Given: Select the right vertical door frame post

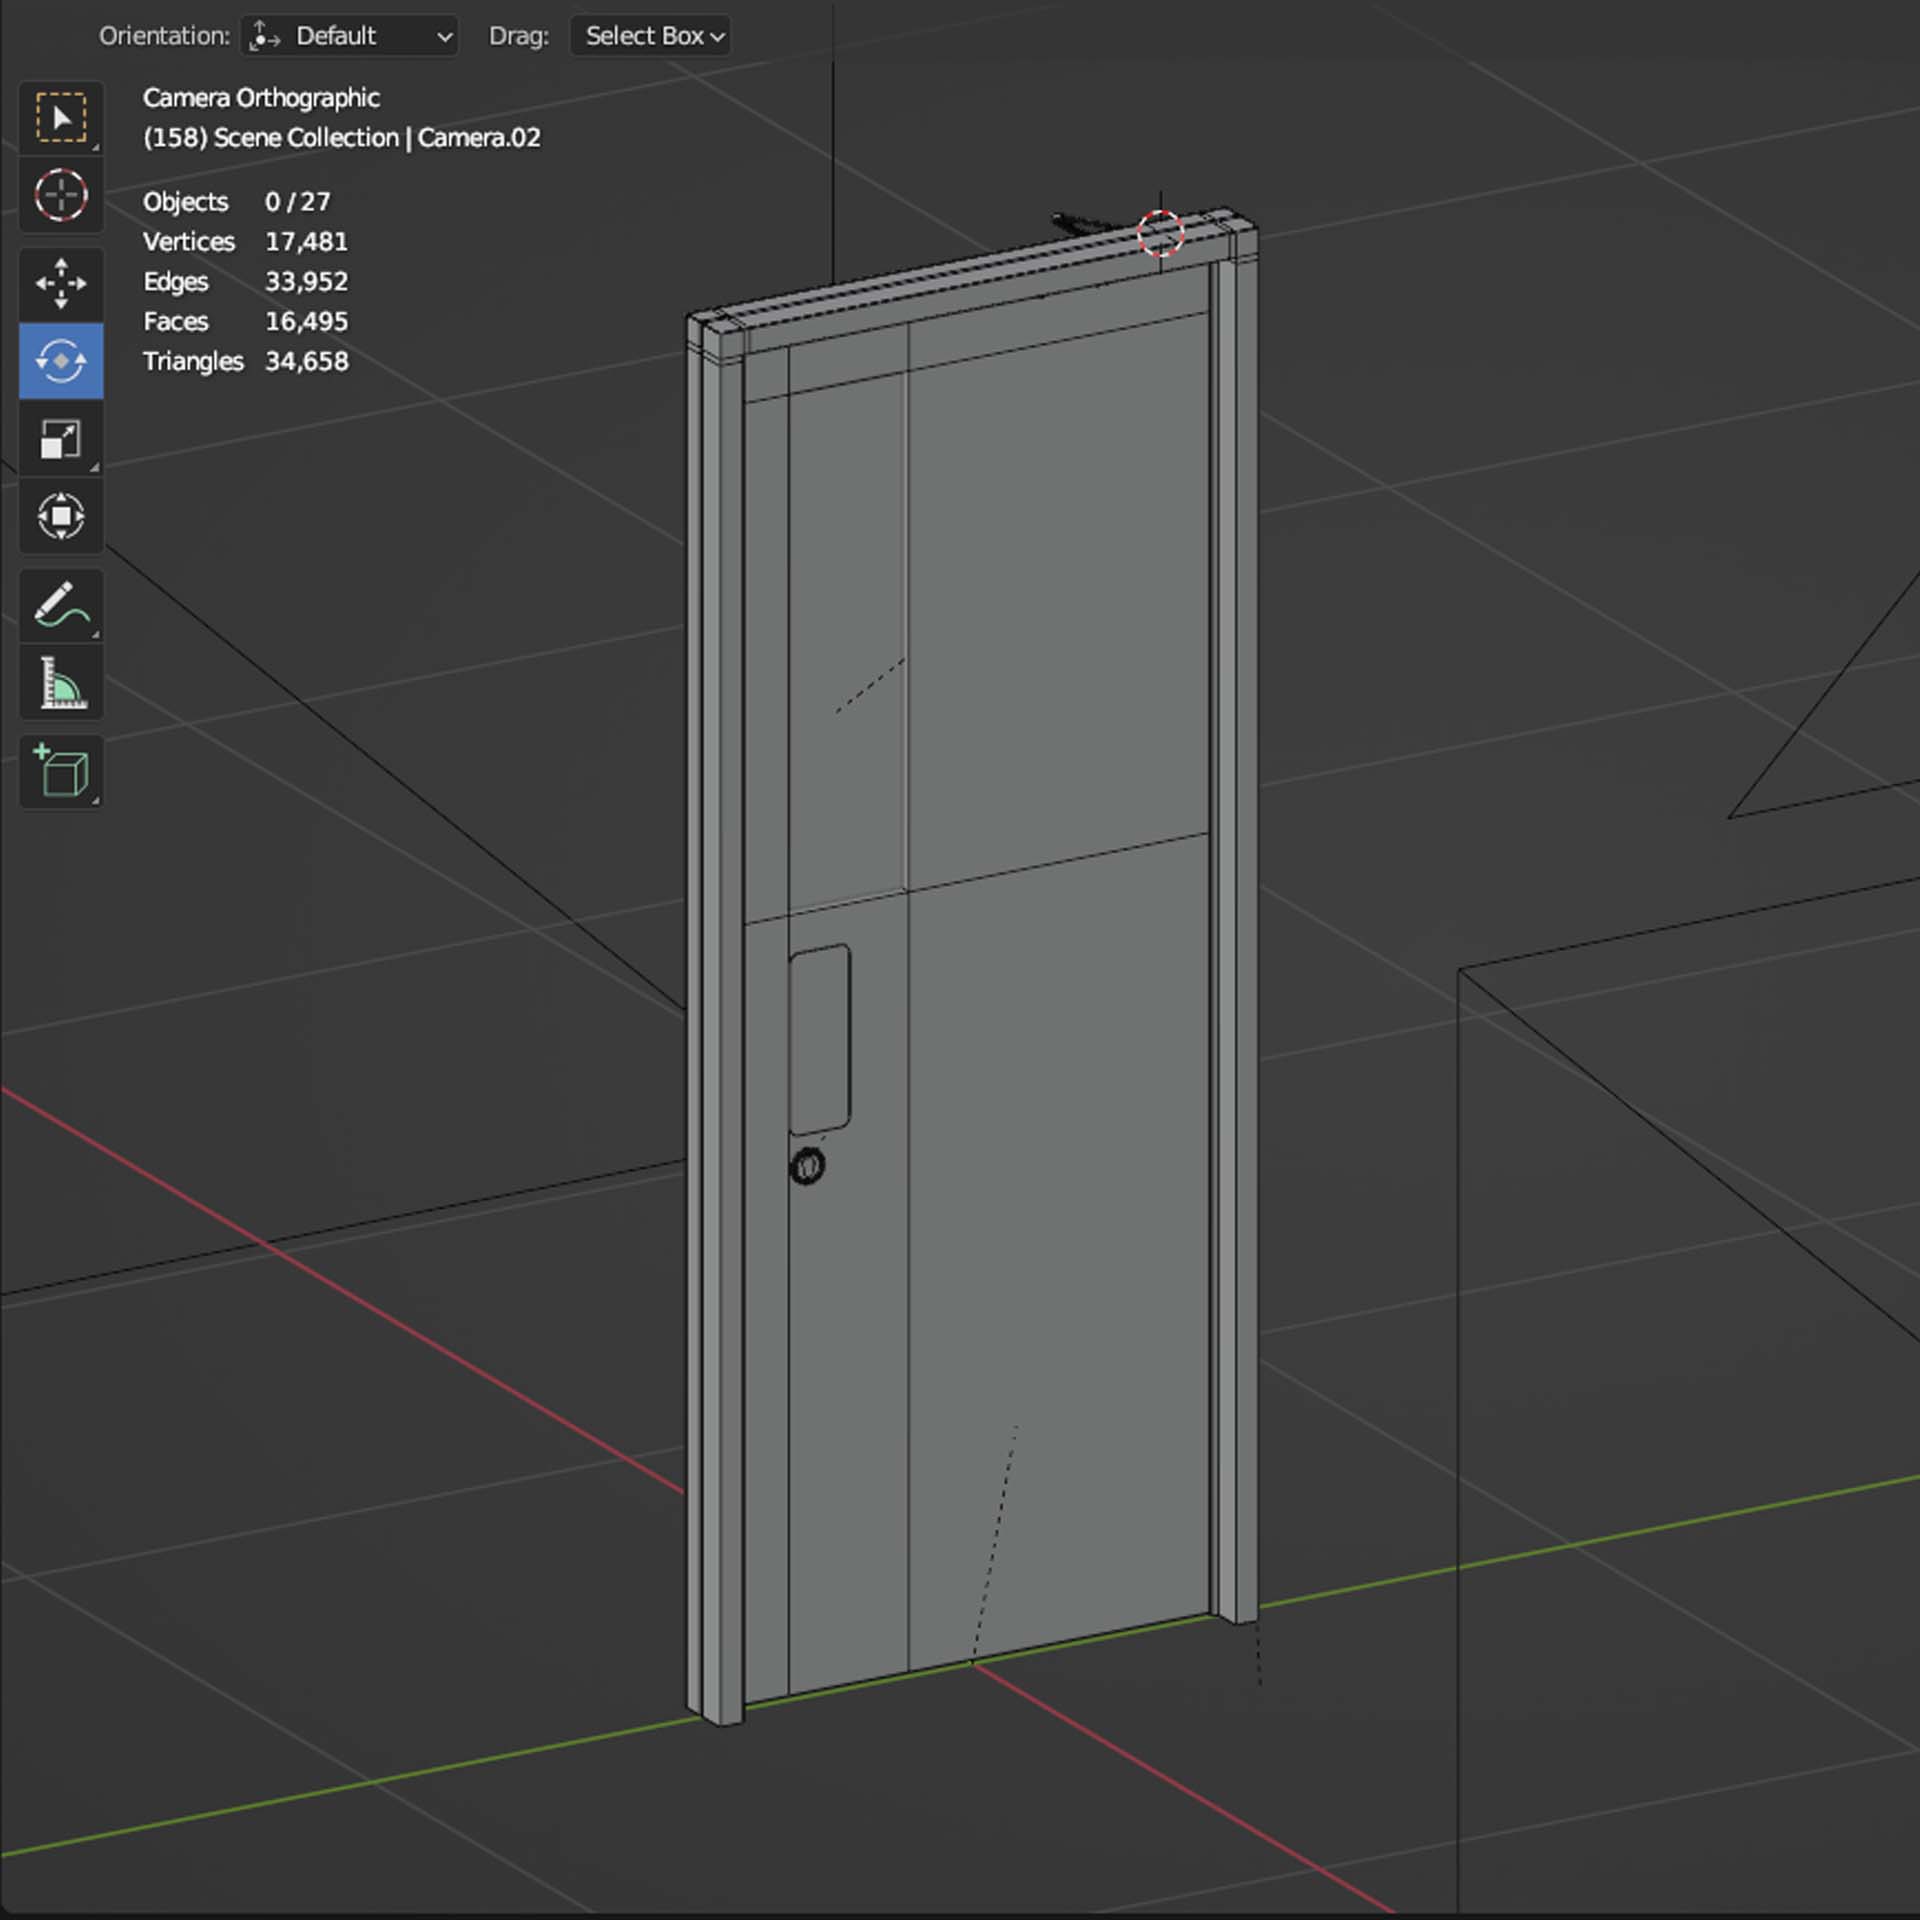Looking at the screenshot, I should [1236, 900].
